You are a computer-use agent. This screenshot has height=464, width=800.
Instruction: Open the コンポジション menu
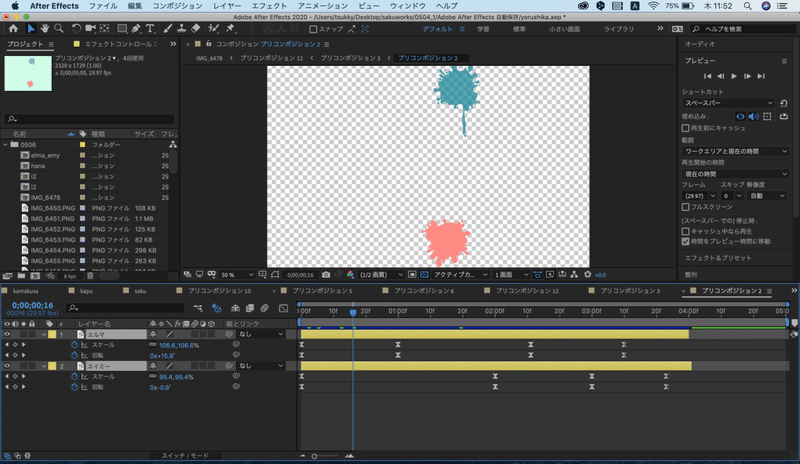point(177,6)
